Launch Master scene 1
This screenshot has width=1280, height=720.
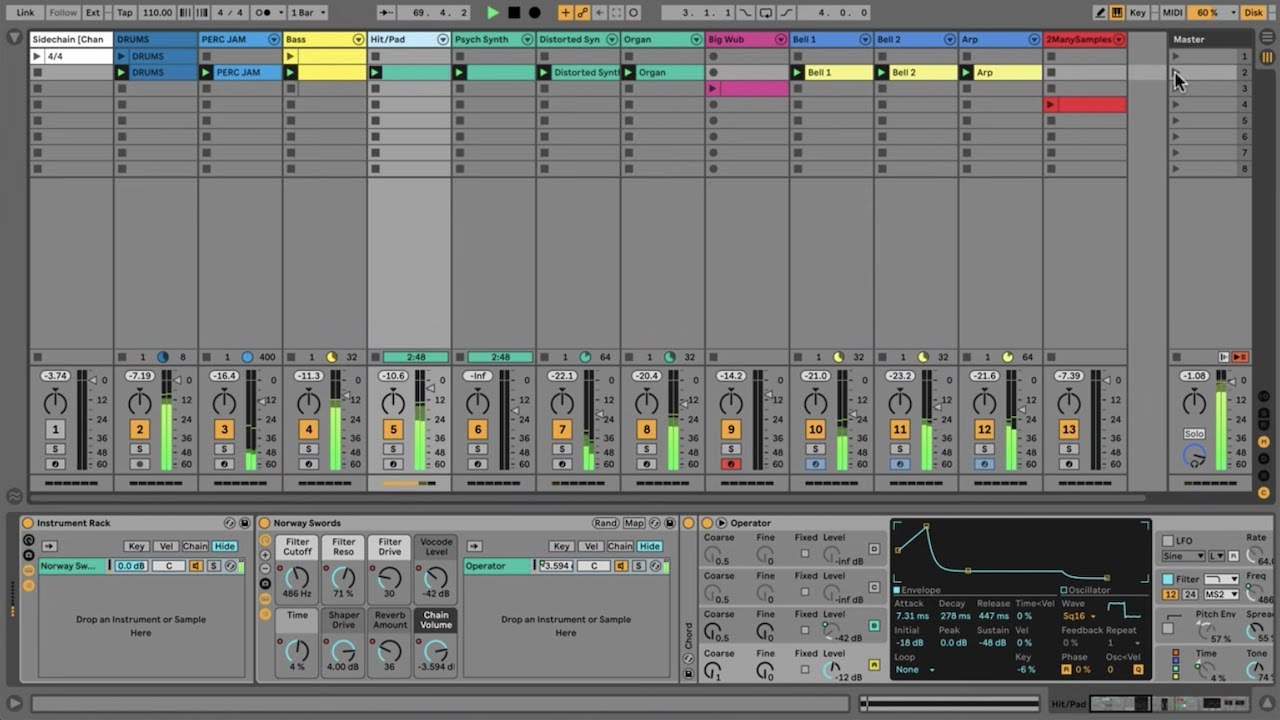point(1176,56)
